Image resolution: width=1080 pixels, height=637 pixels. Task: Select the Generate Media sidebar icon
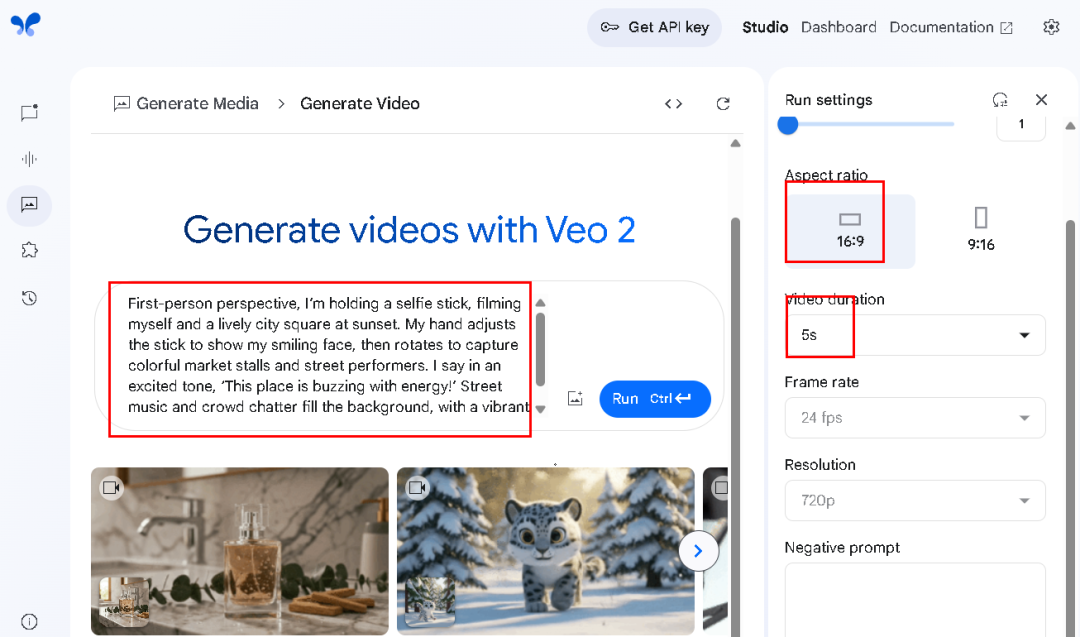tap(29, 205)
